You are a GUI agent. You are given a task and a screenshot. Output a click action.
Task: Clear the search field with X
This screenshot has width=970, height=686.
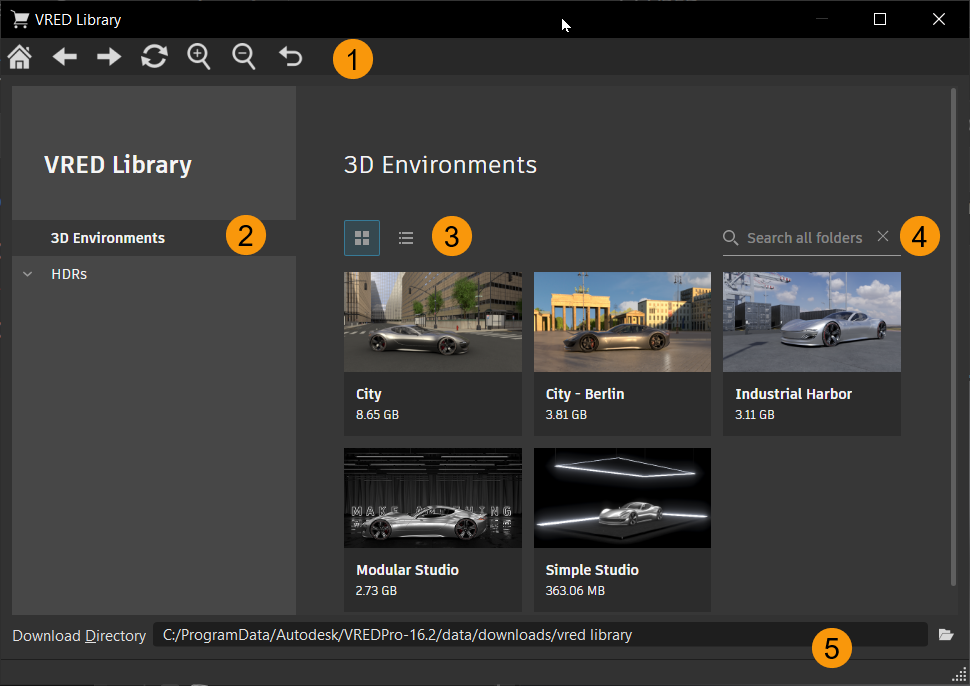pyautogui.click(x=883, y=236)
